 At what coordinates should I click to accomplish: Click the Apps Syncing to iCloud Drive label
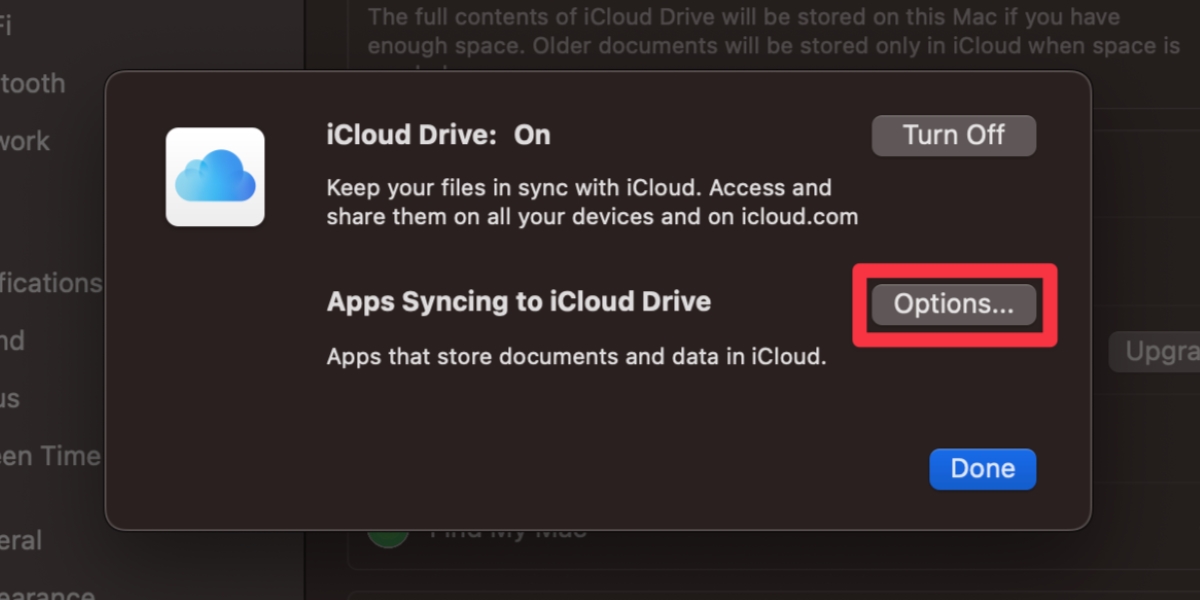[518, 301]
